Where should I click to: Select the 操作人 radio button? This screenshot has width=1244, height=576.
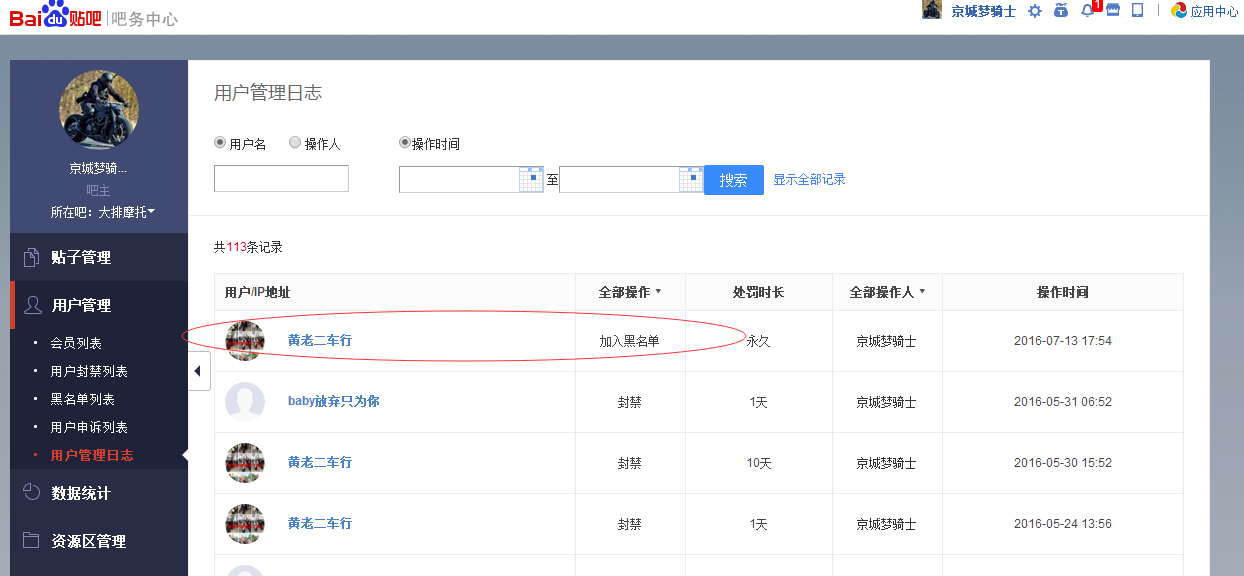pyautogui.click(x=295, y=143)
